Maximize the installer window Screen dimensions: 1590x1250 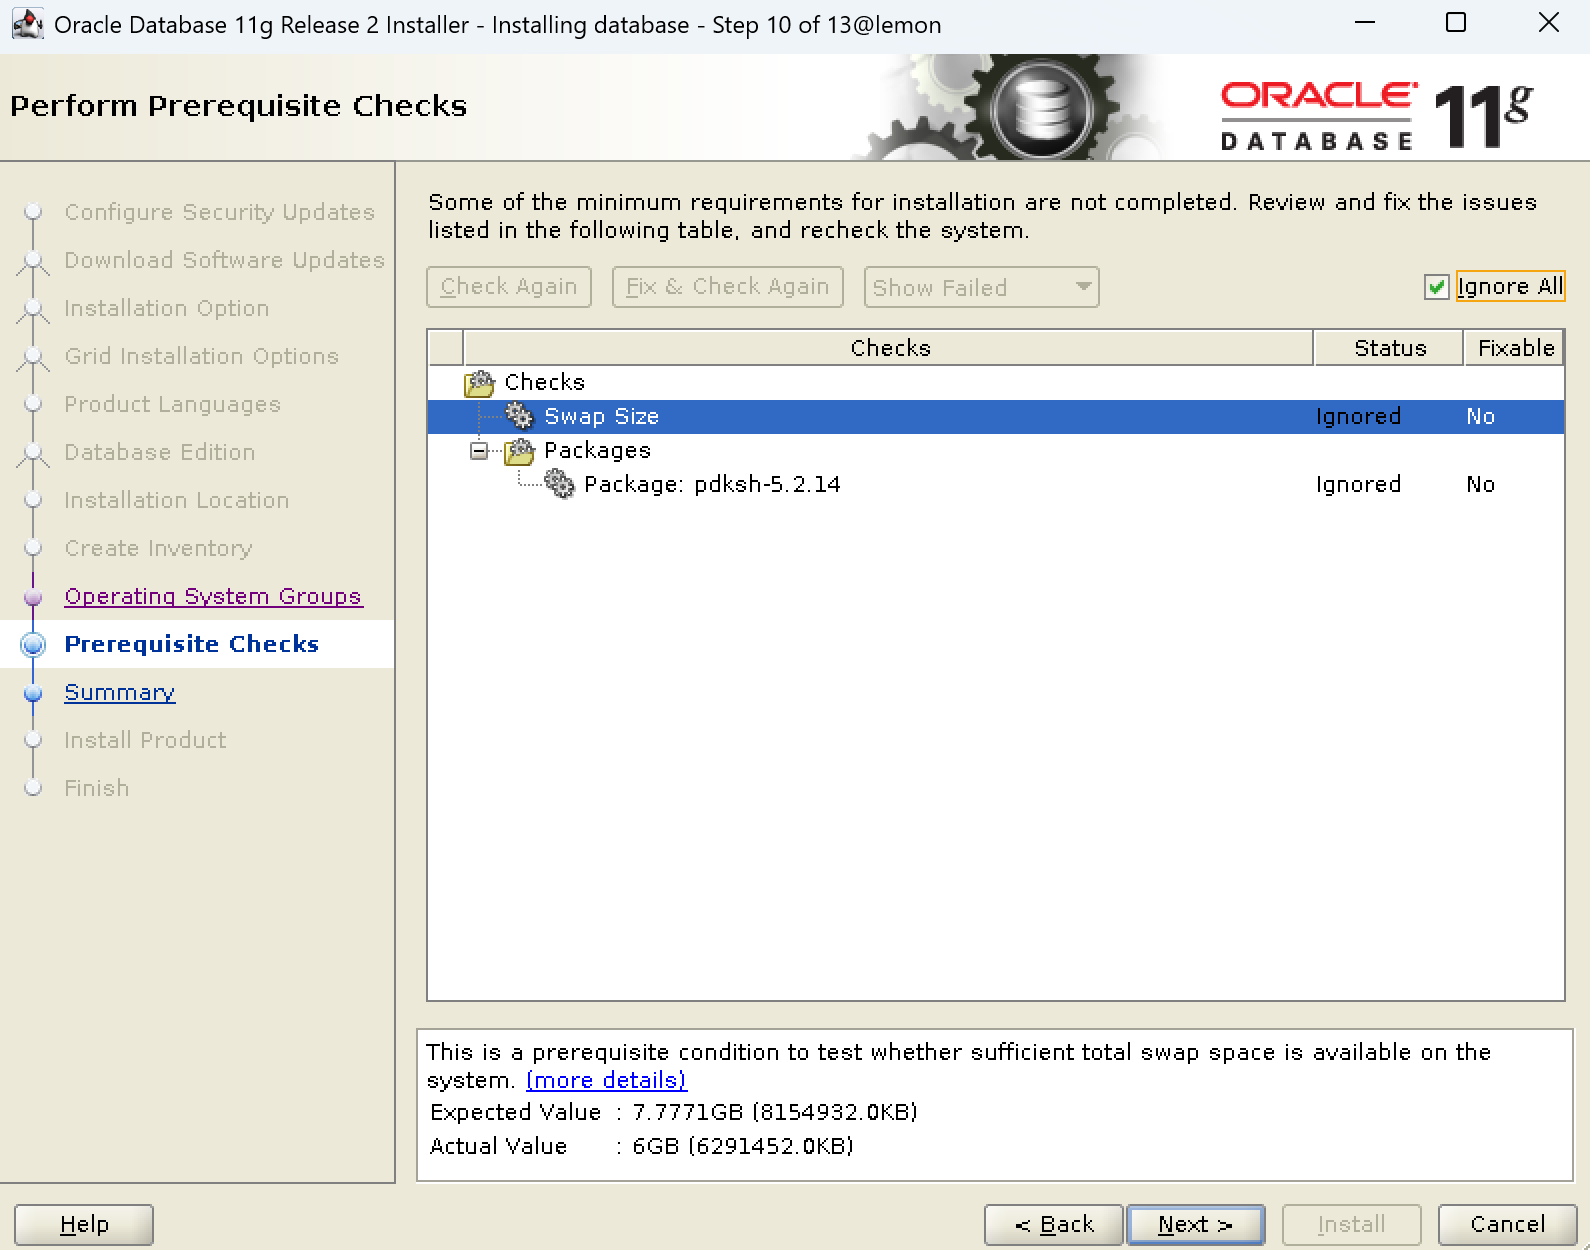(1456, 23)
